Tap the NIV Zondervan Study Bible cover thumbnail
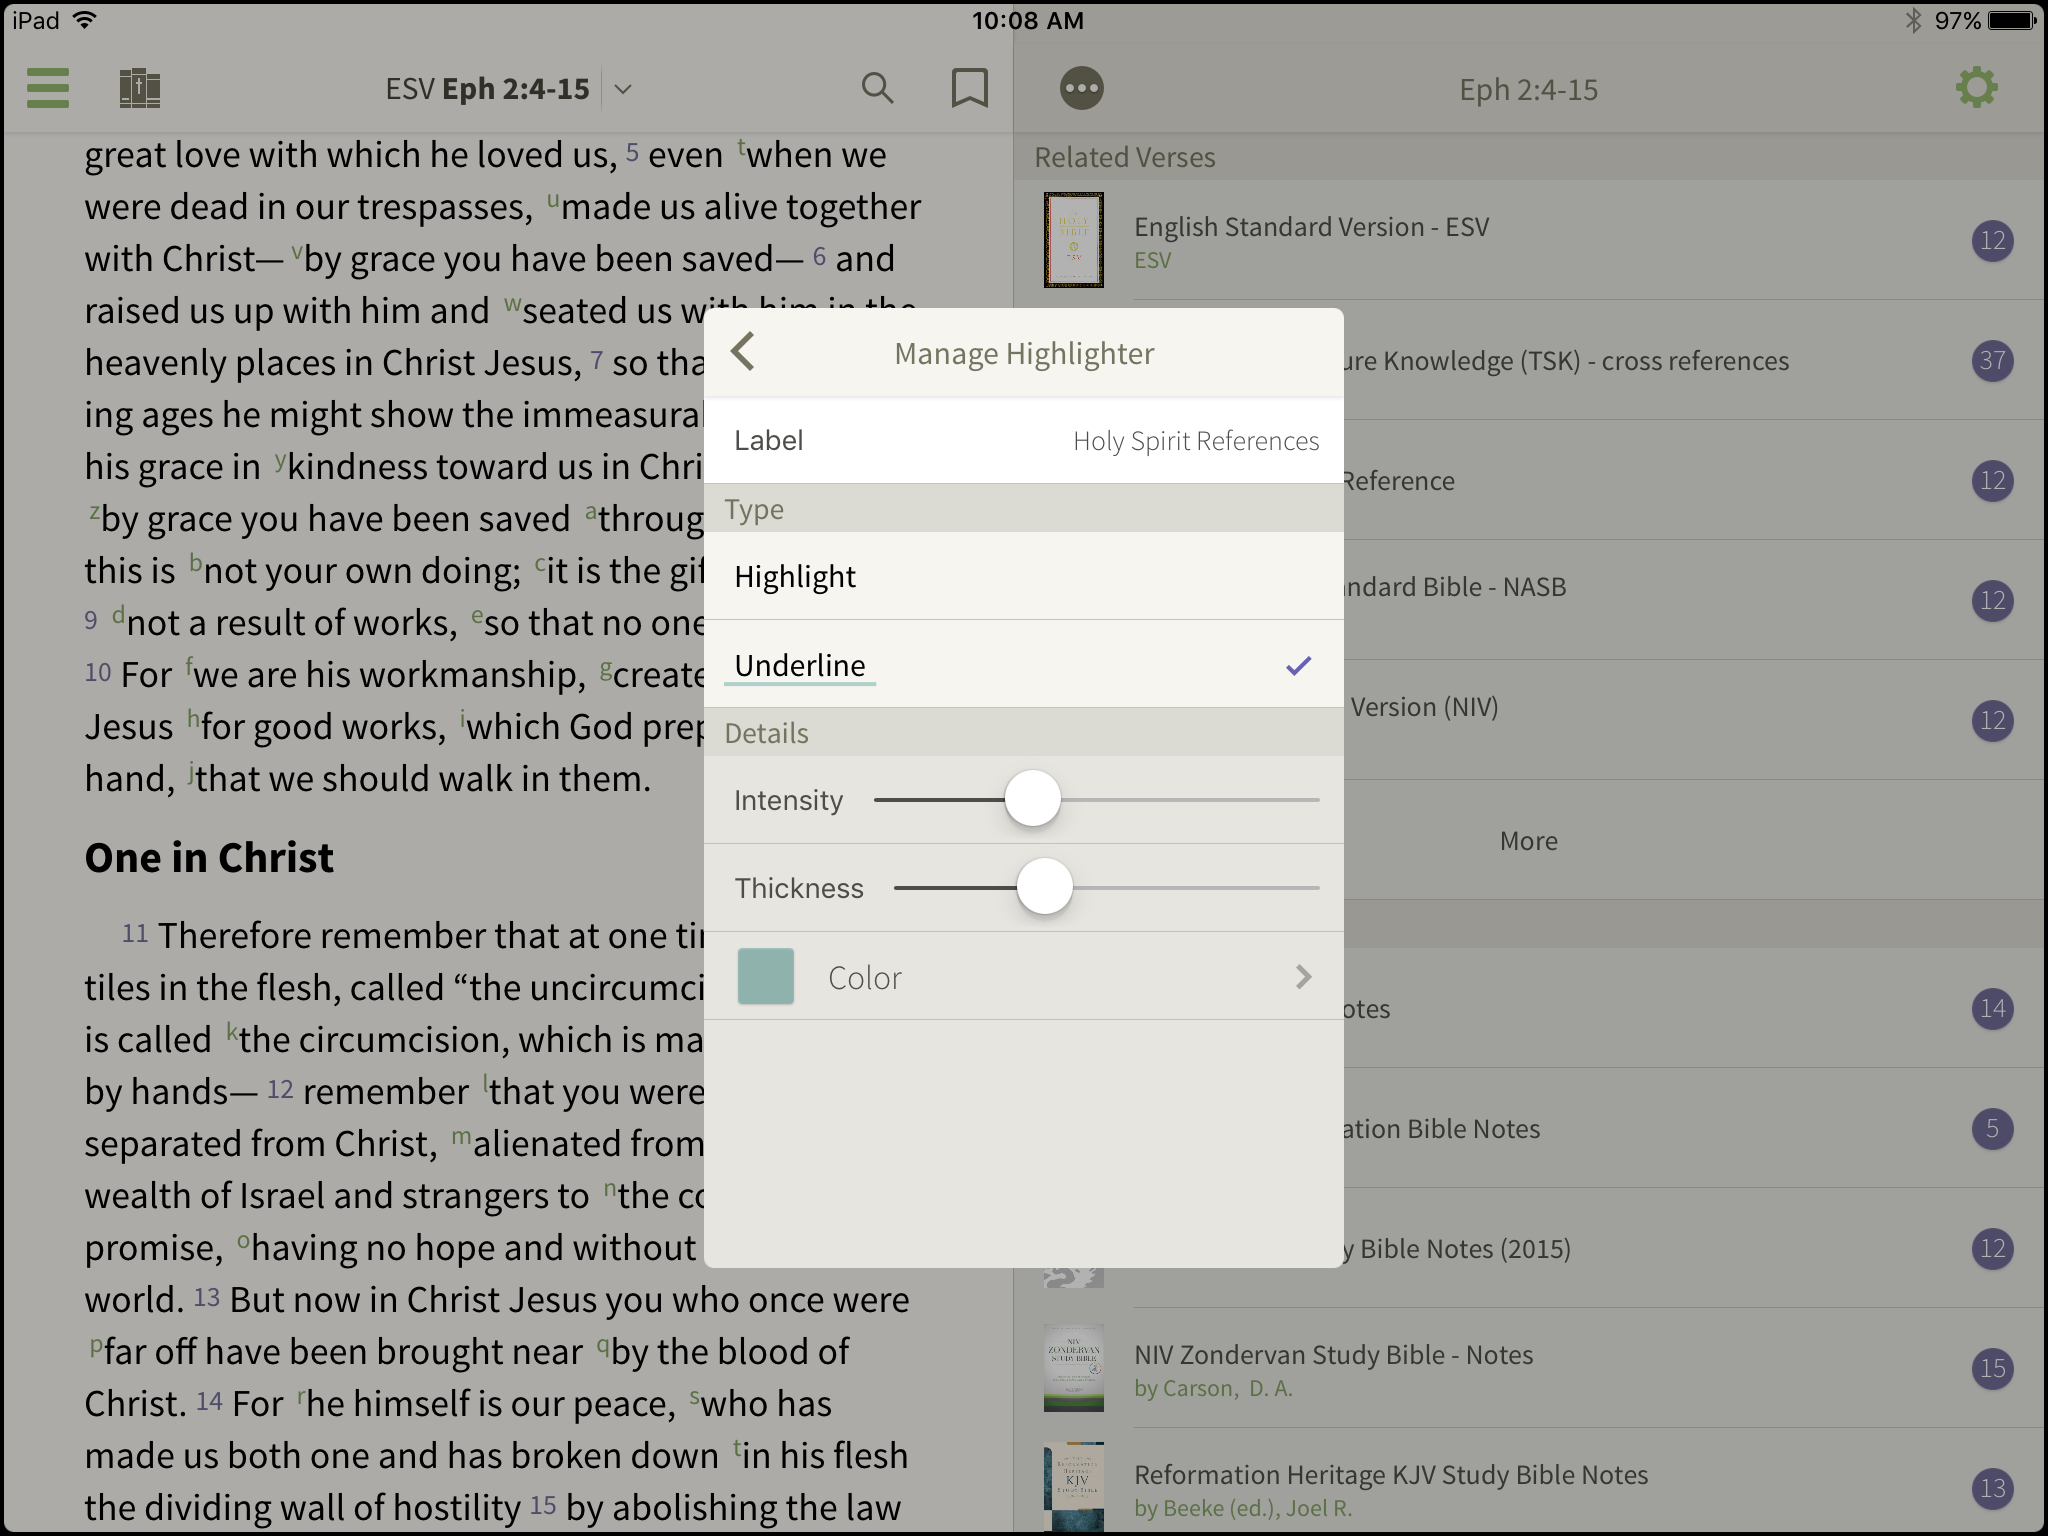Image resolution: width=2048 pixels, height=1536 pixels. click(x=1073, y=1368)
